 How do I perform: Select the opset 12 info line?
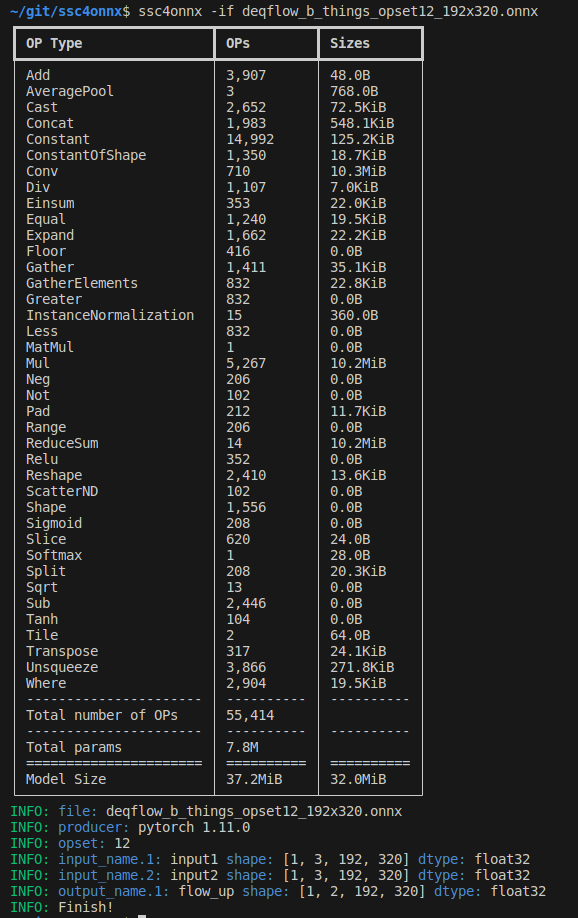(70, 844)
